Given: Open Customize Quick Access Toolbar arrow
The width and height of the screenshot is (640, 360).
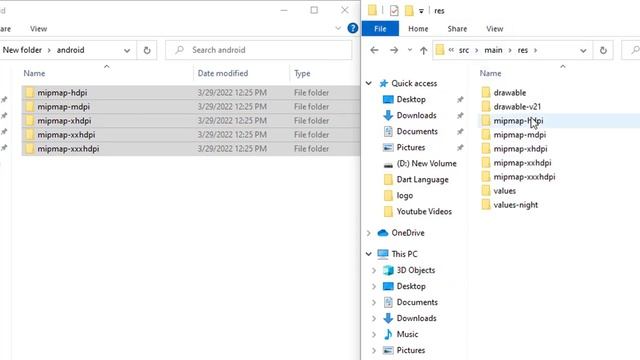Looking at the screenshot, I should 421,11.
